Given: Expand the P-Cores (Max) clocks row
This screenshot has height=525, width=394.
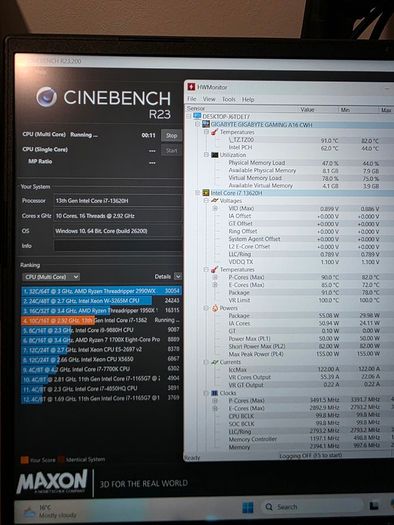Looking at the screenshot, I should pos(215,400).
